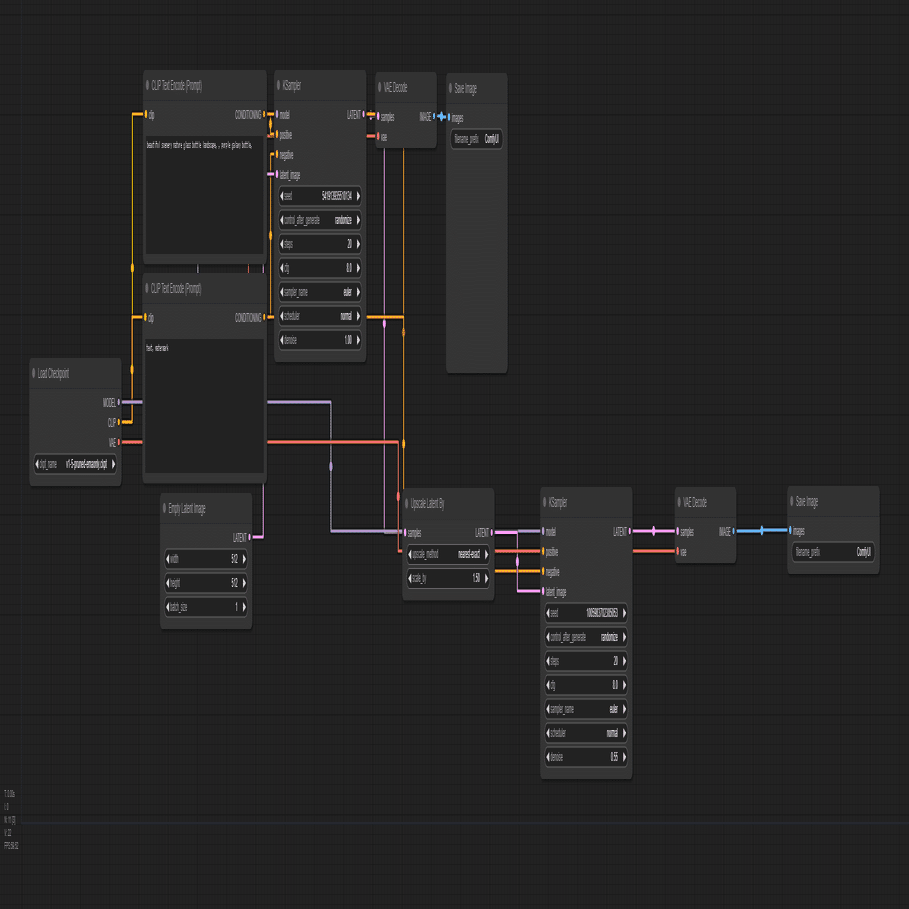Increase steps using right arrow in the denoise 1.00 KSampler
This screenshot has height=909, width=909.
point(358,244)
